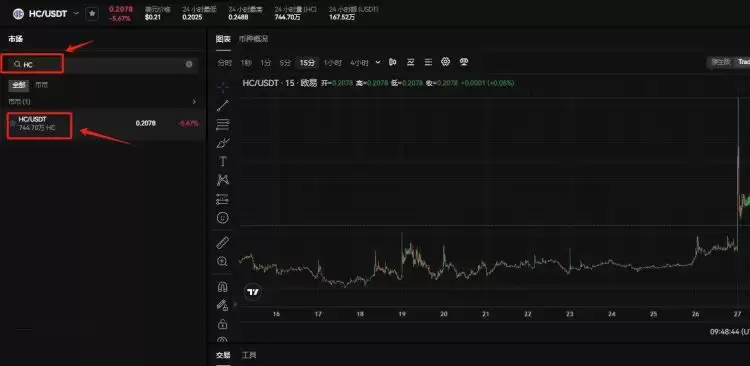The height and width of the screenshot is (366, 750).
Task: Open the position forecast tool
Action: 223,199
